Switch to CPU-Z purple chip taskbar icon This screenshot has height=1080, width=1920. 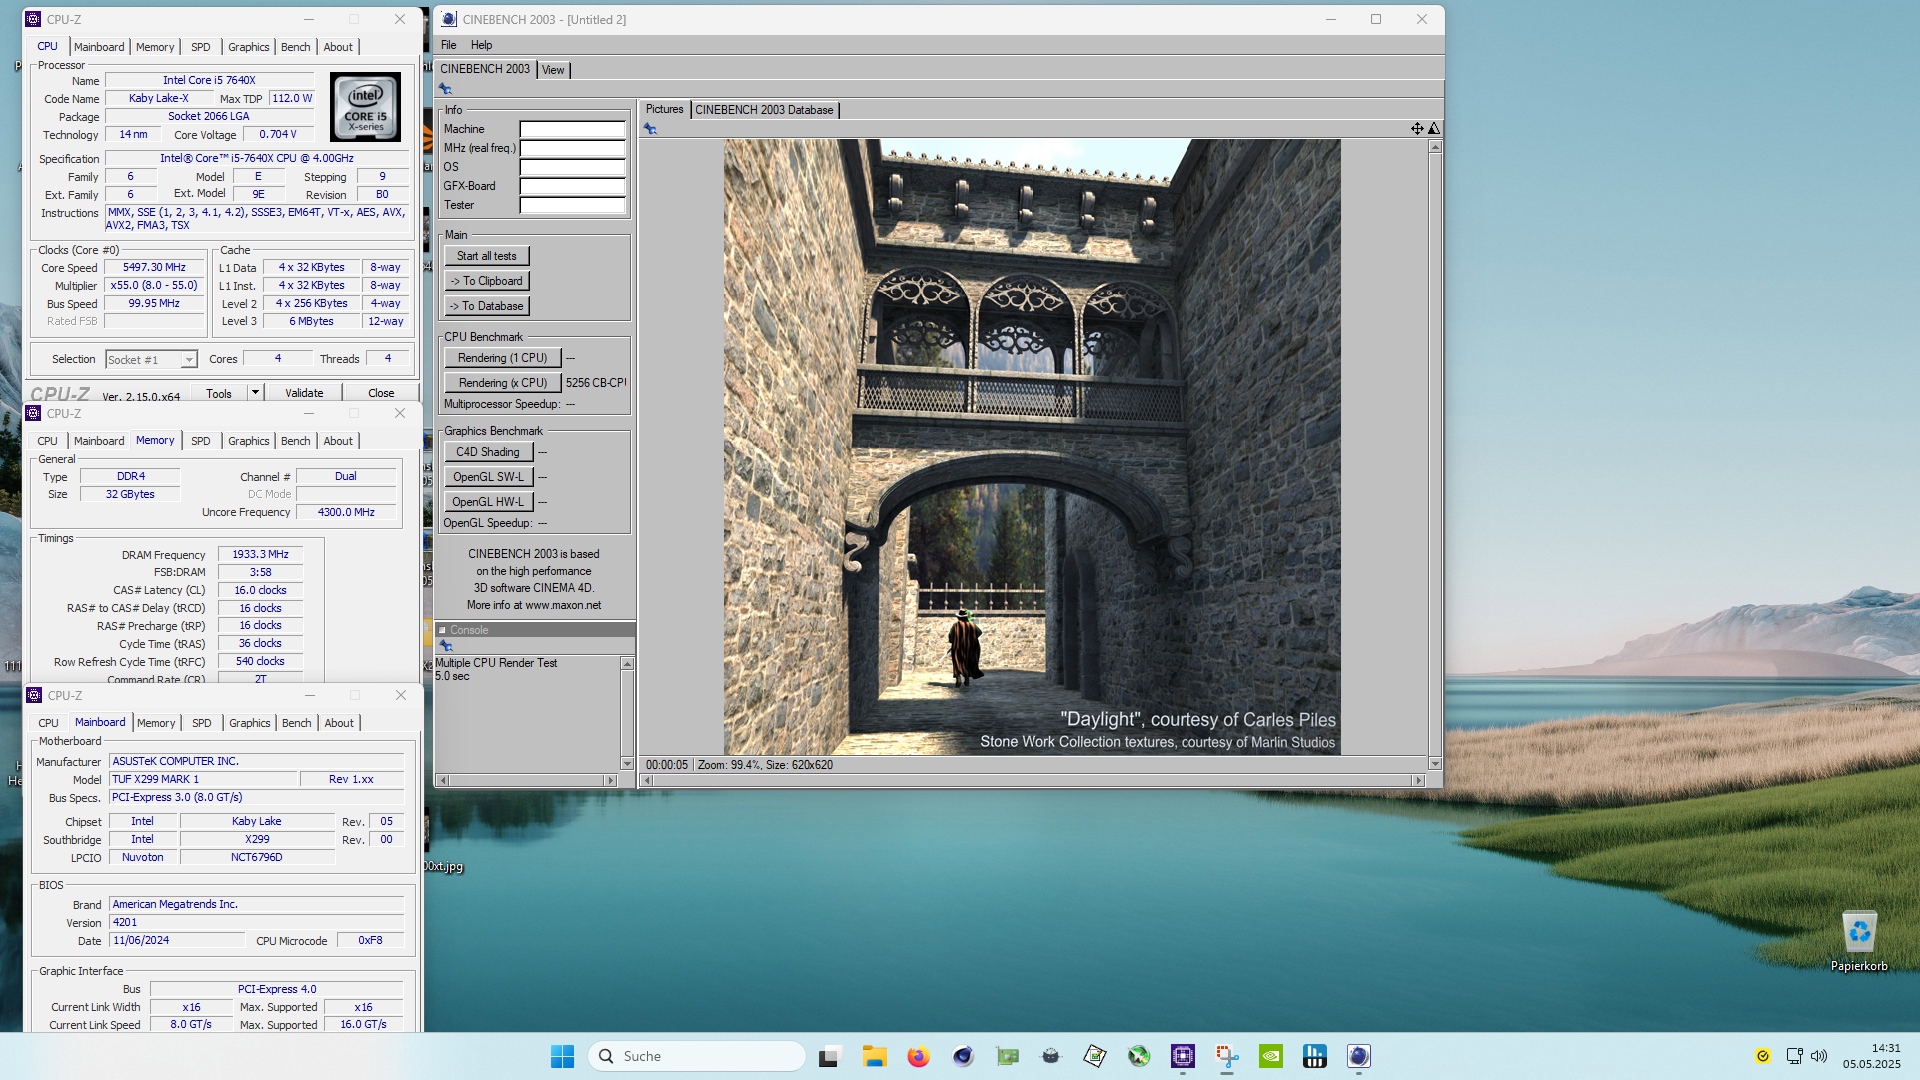coord(1183,1056)
